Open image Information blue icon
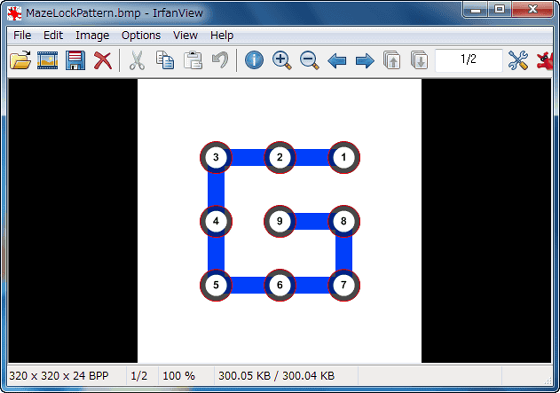 [254, 60]
